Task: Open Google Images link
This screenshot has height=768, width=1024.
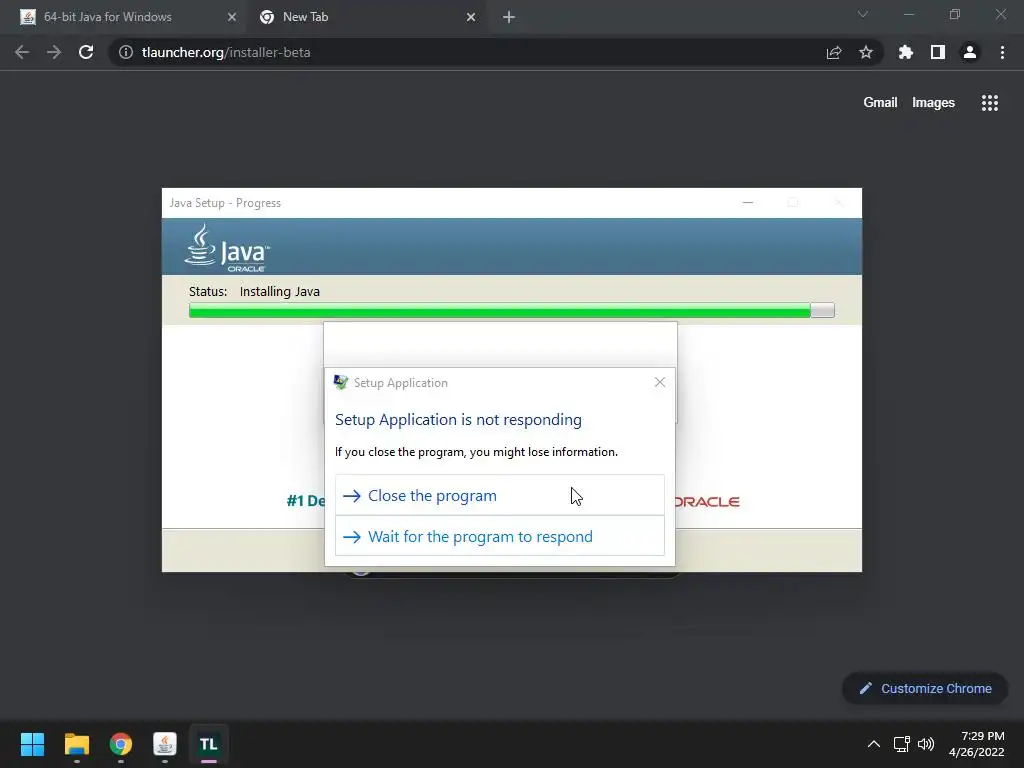Action: (x=933, y=103)
